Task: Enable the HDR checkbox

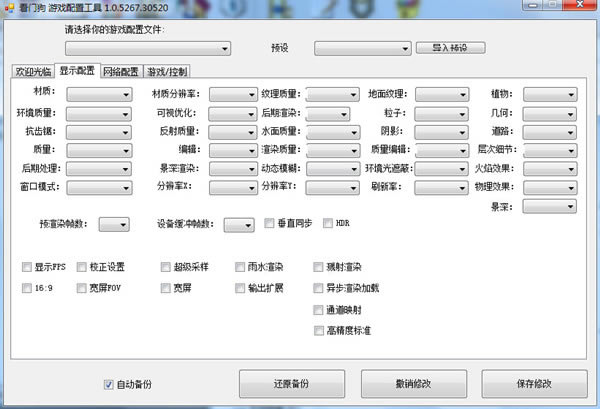Action: pyautogui.click(x=327, y=223)
